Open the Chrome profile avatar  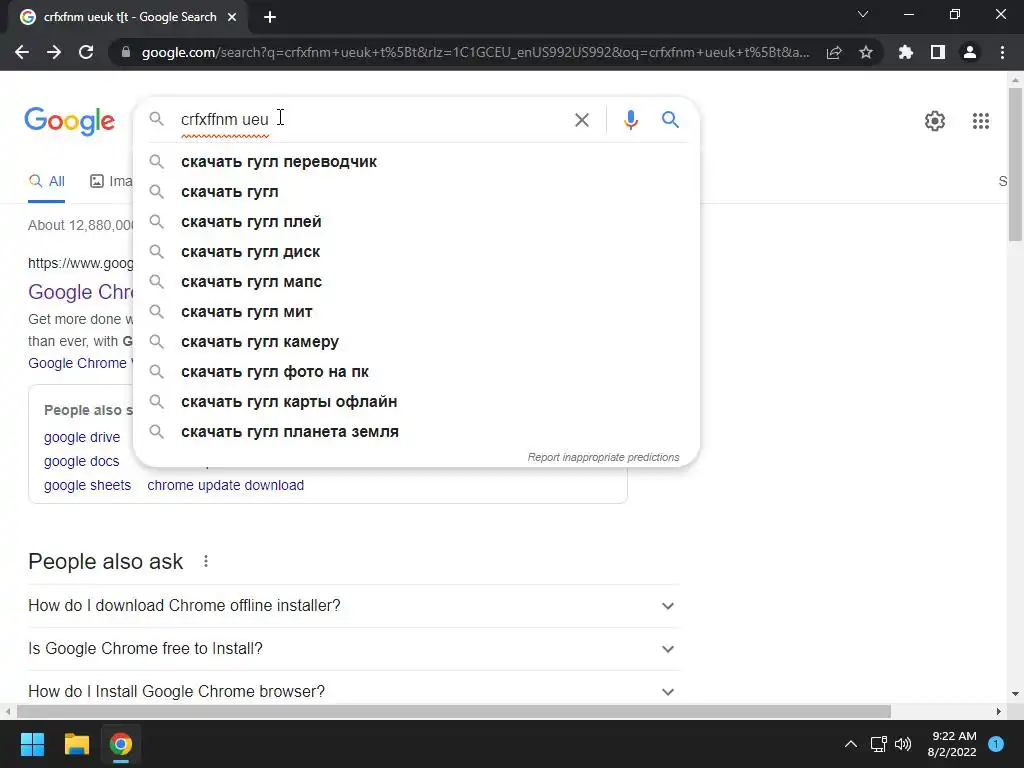970,52
